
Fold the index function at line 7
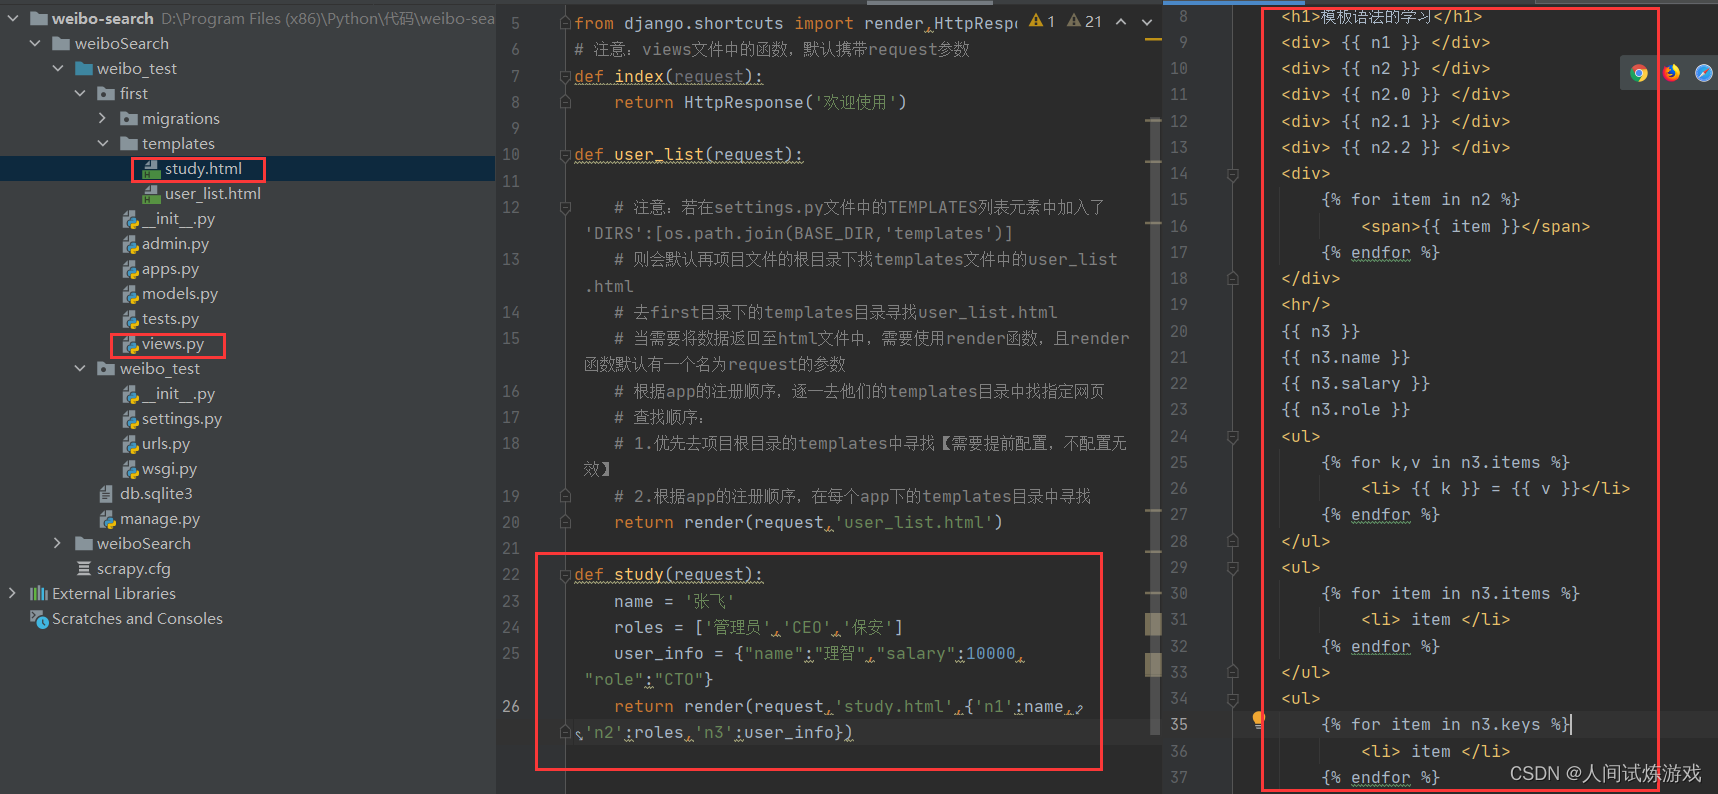565,77
